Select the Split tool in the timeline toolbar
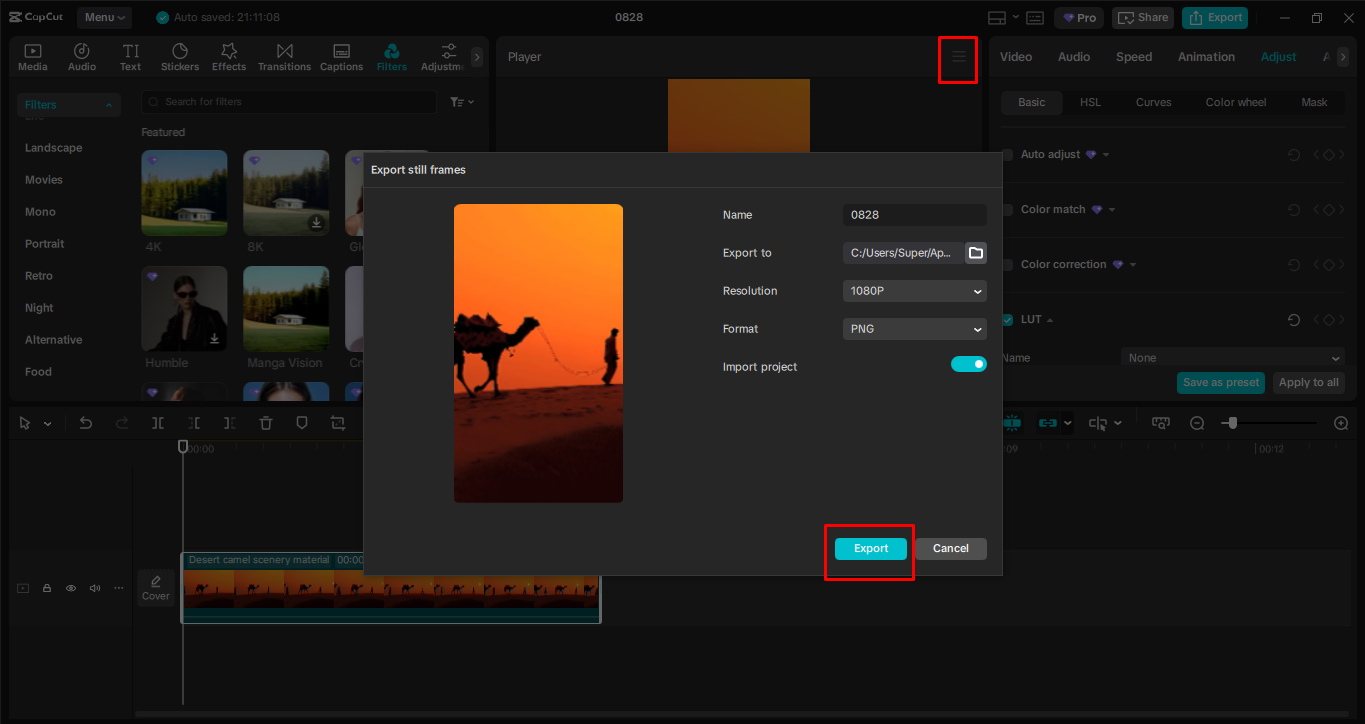The width and height of the screenshot is (1365, 724). point(157,422)
